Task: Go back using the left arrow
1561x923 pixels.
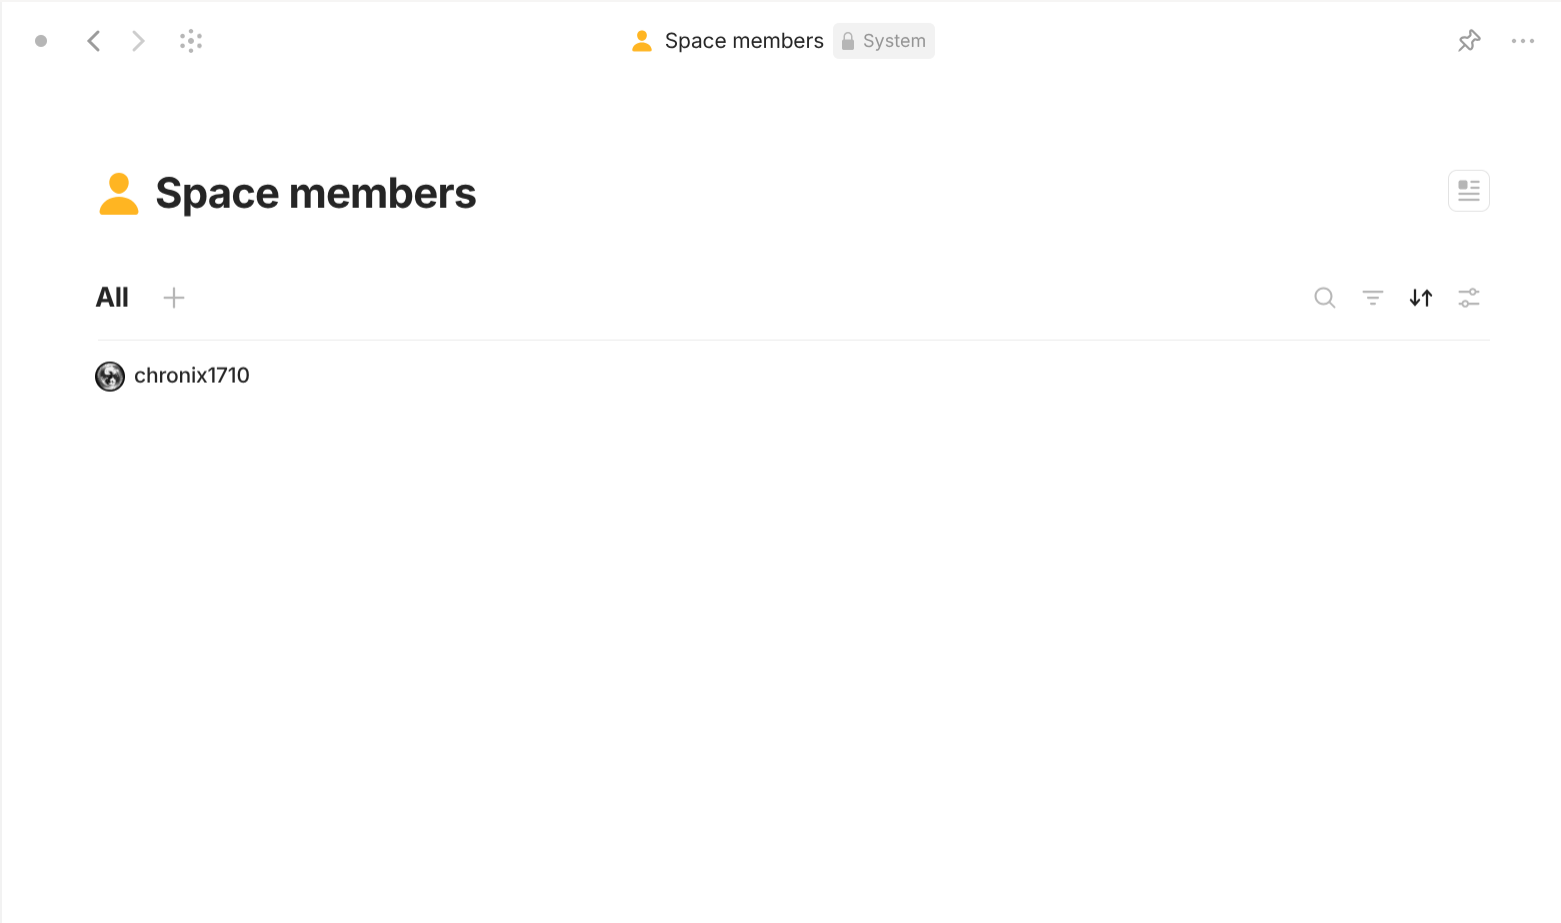Action: click(94, 41)
